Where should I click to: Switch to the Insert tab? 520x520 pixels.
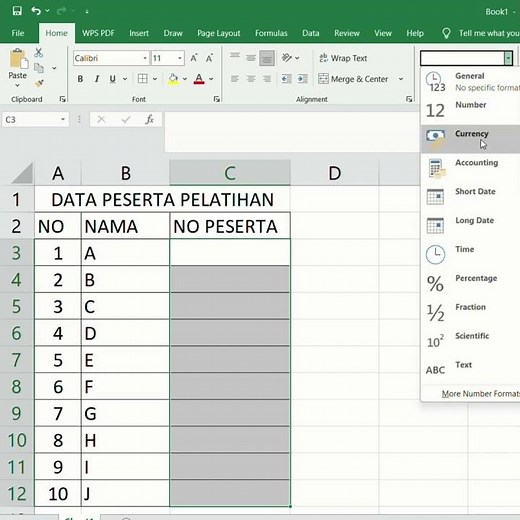[139, 33]
